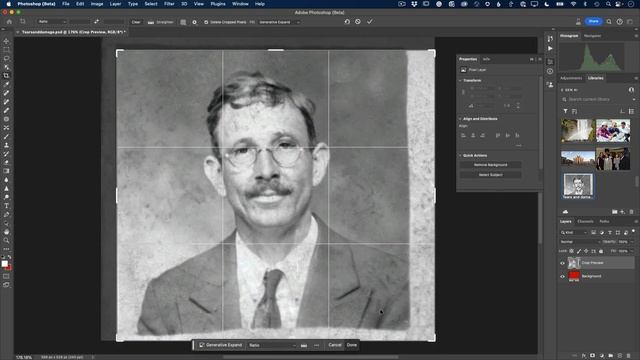Open the Normal blend mode dropdown
The height and width of the screenshot is (360, 640).
click(579, 242)
